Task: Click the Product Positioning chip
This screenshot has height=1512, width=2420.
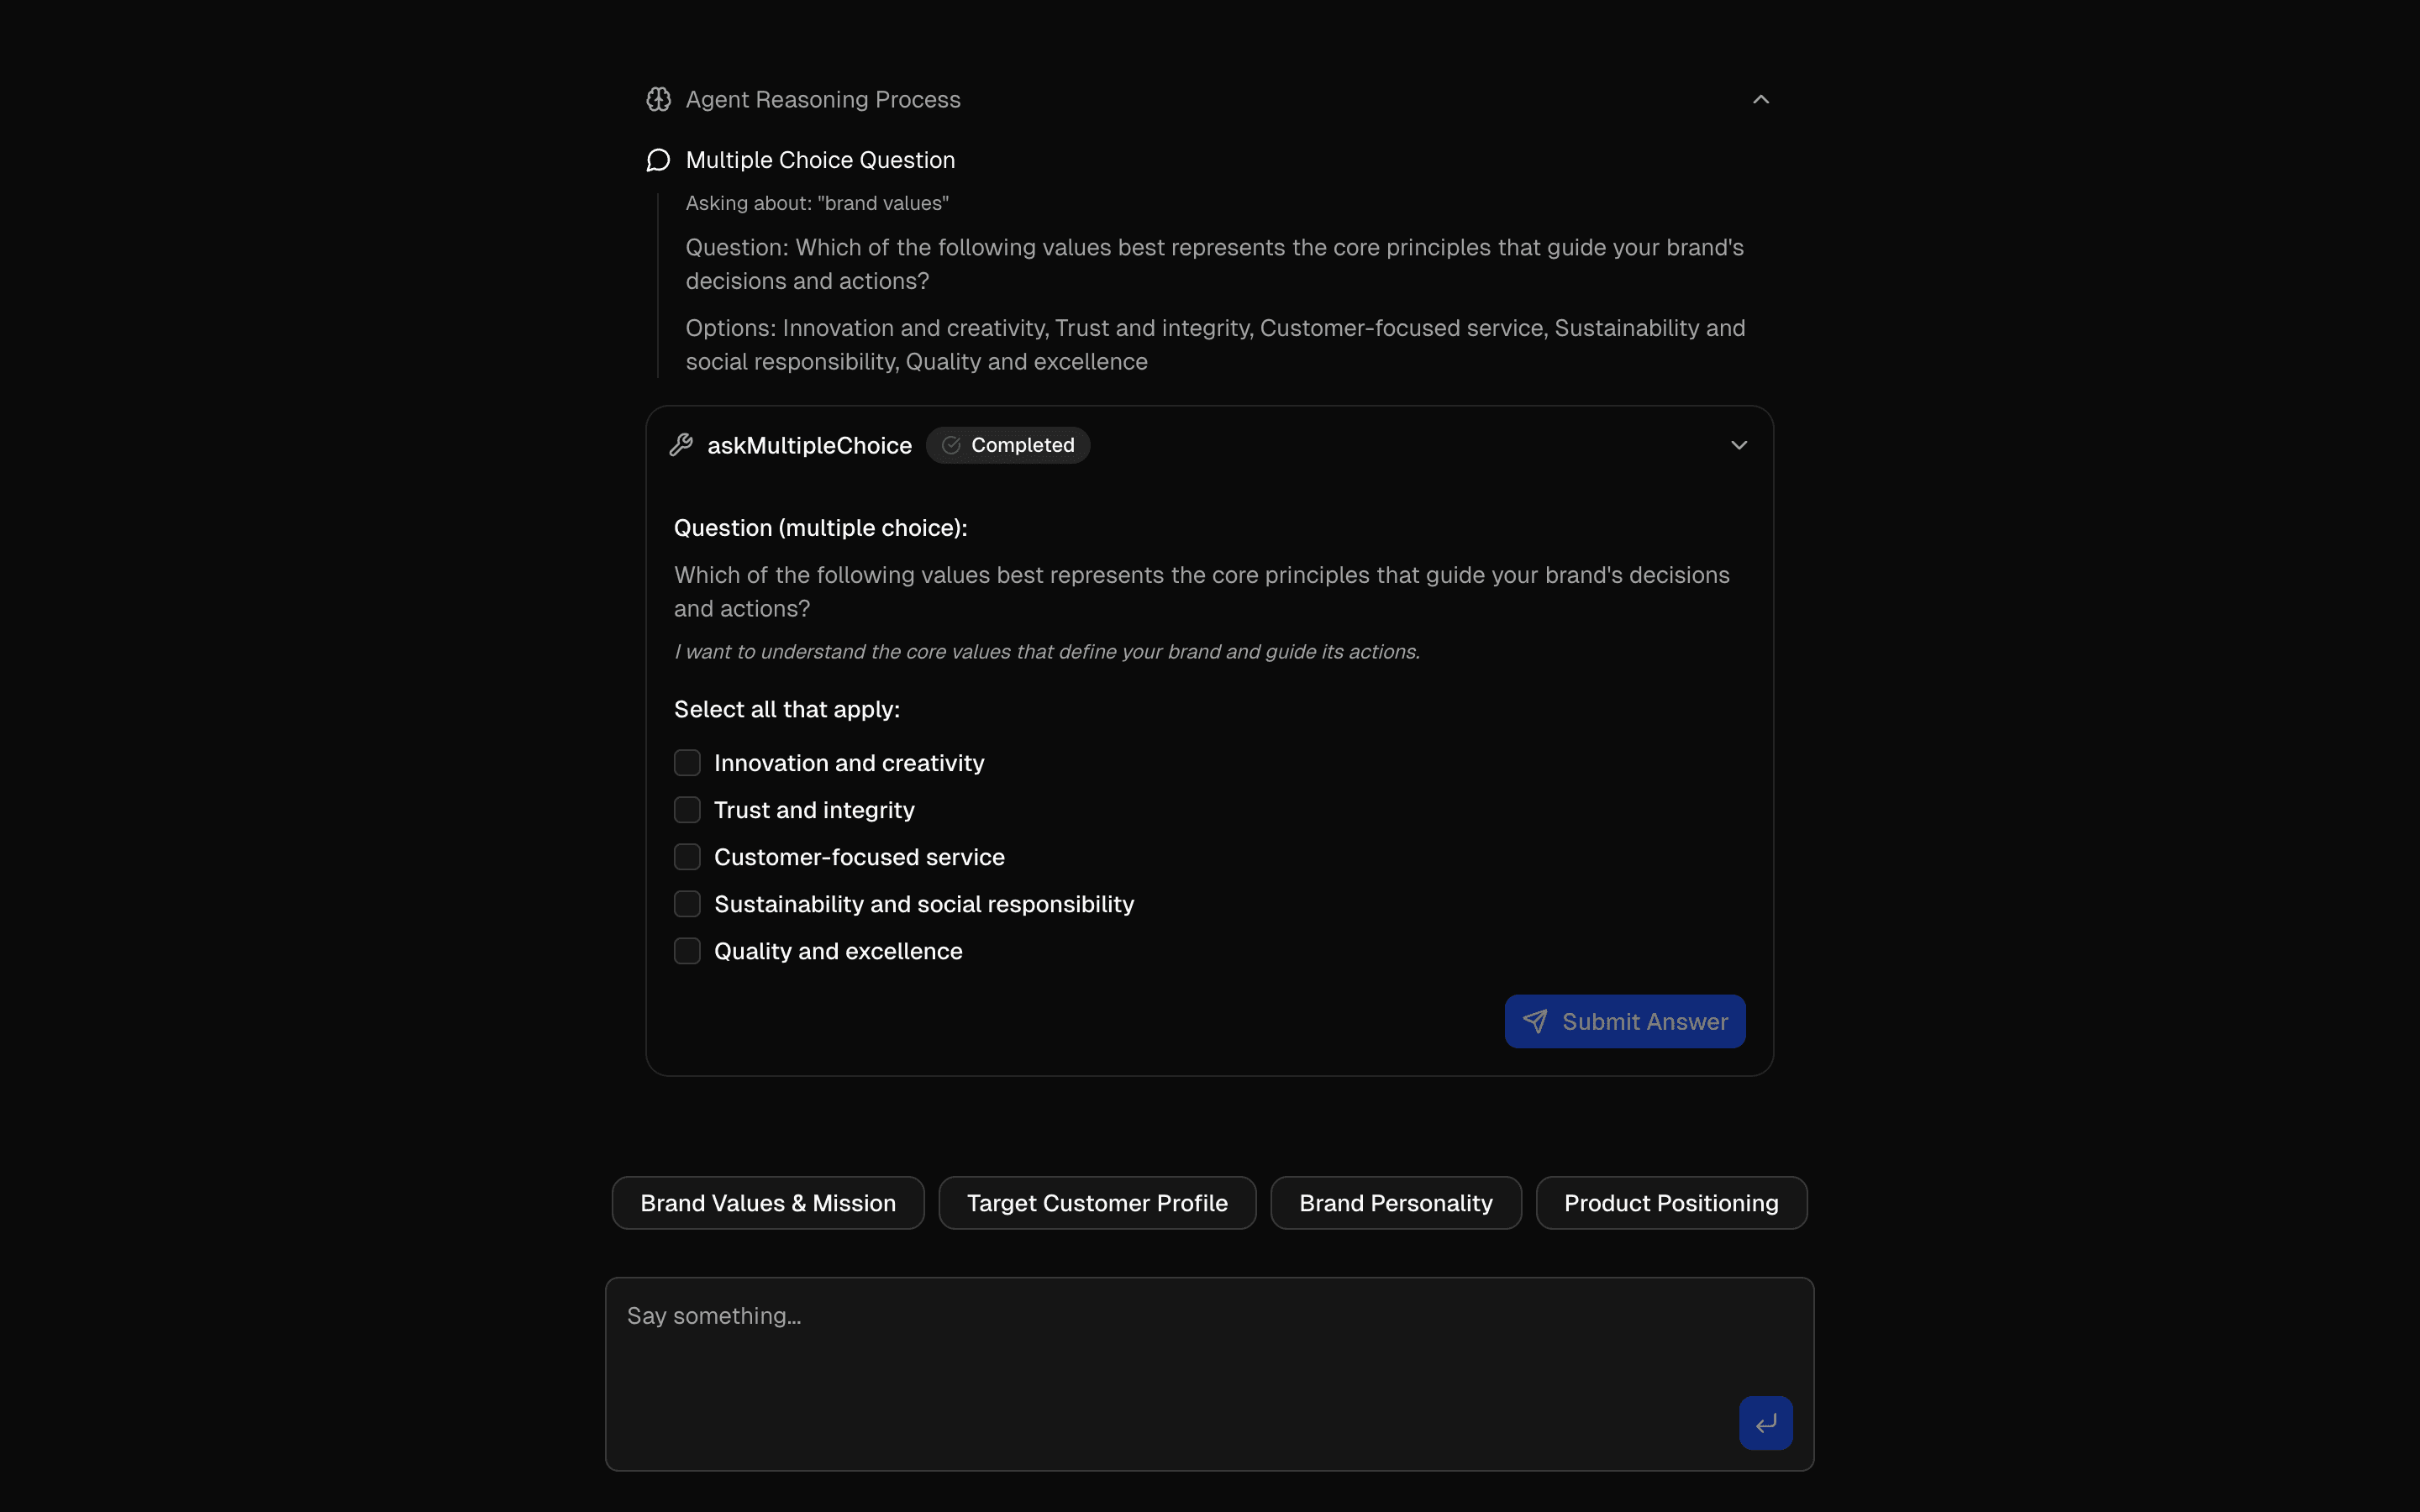Action: tap(1671, 1203)
